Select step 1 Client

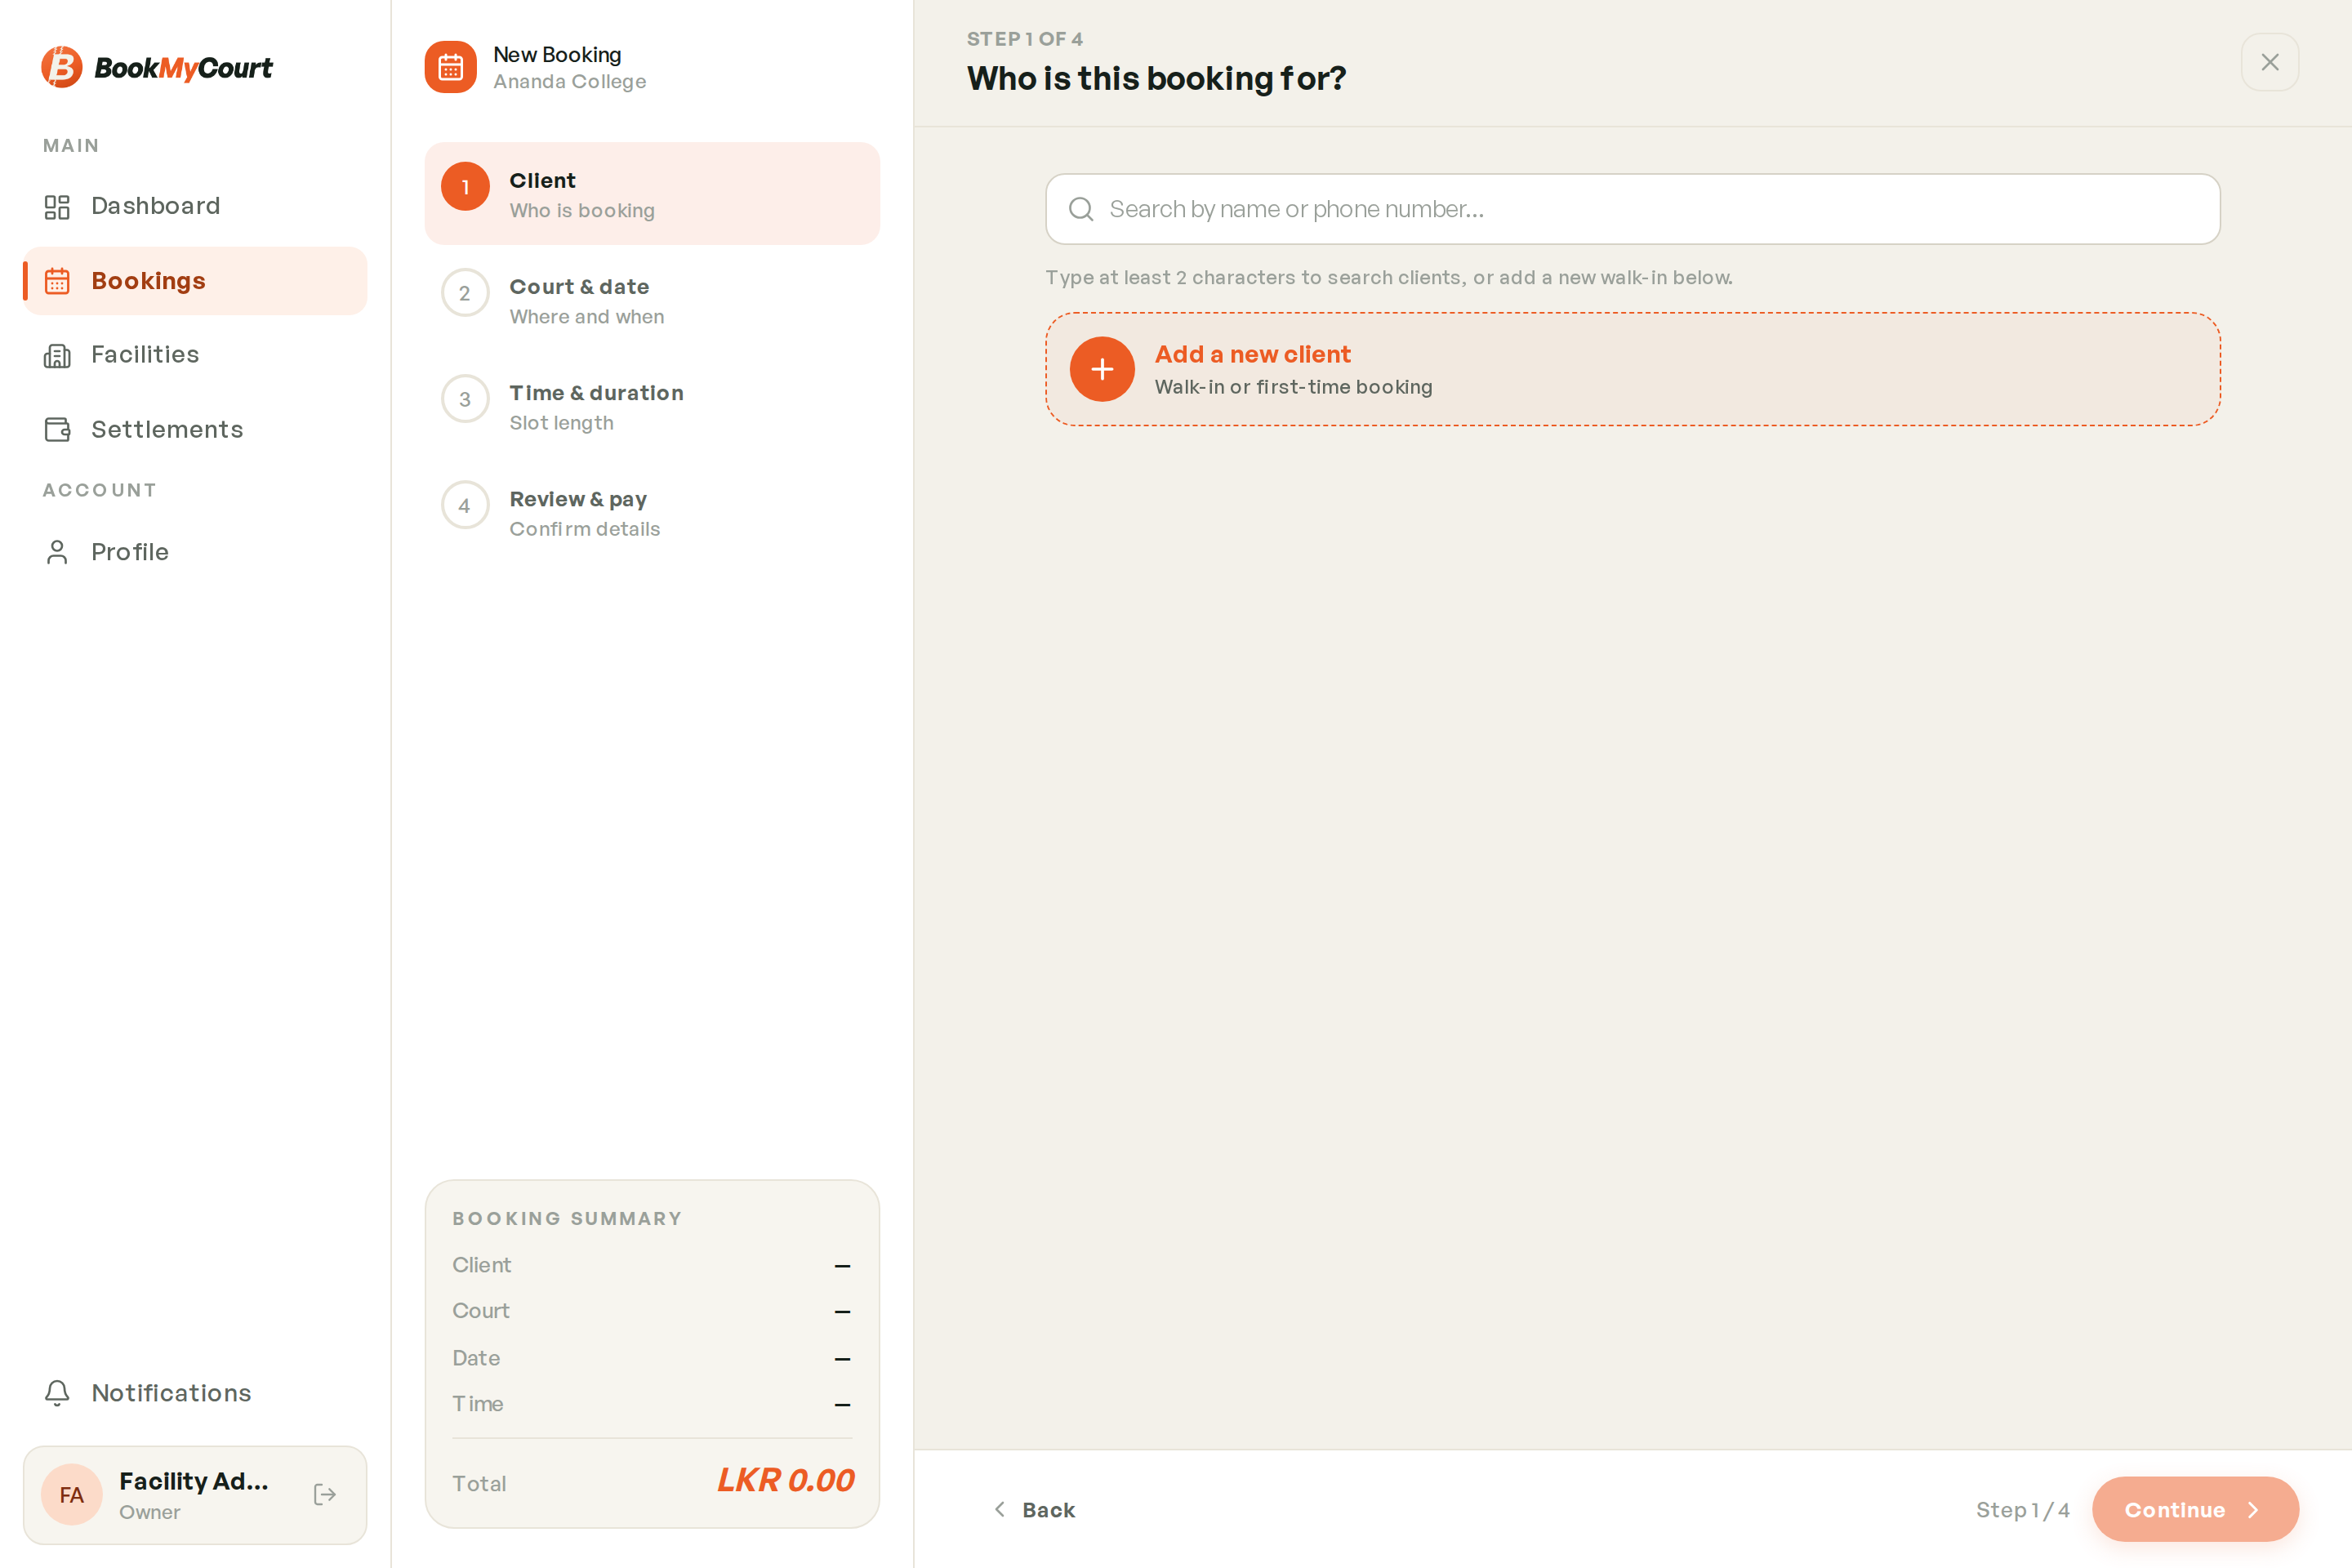652,194
